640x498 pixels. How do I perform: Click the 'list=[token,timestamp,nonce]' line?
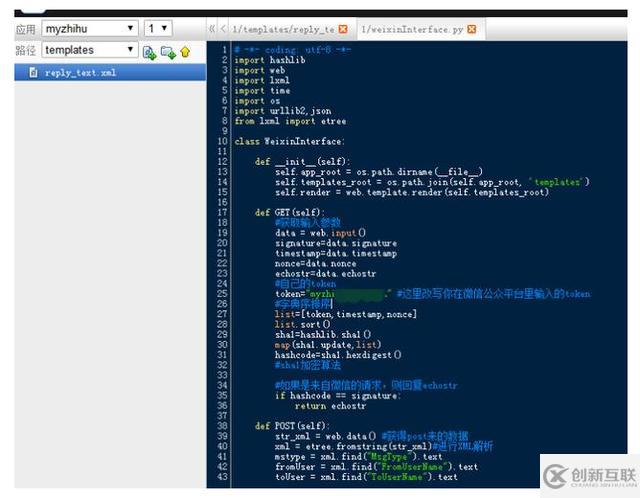pos(346,314)
